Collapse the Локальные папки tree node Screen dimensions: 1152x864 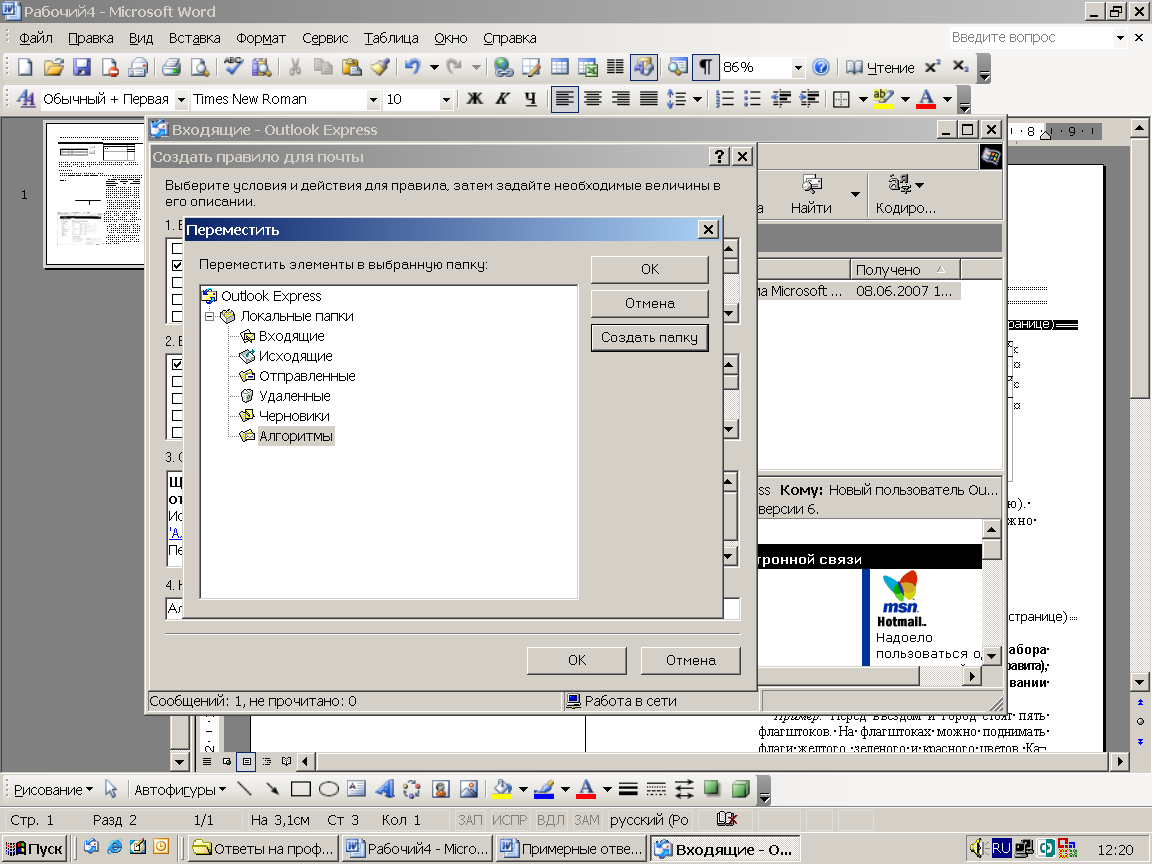209,316
